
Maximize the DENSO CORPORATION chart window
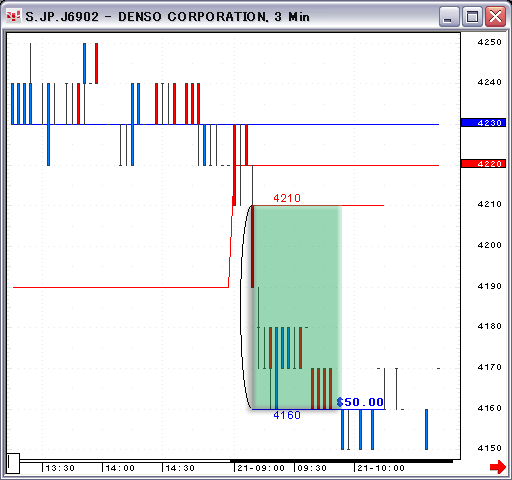click(x=472, y=16)
